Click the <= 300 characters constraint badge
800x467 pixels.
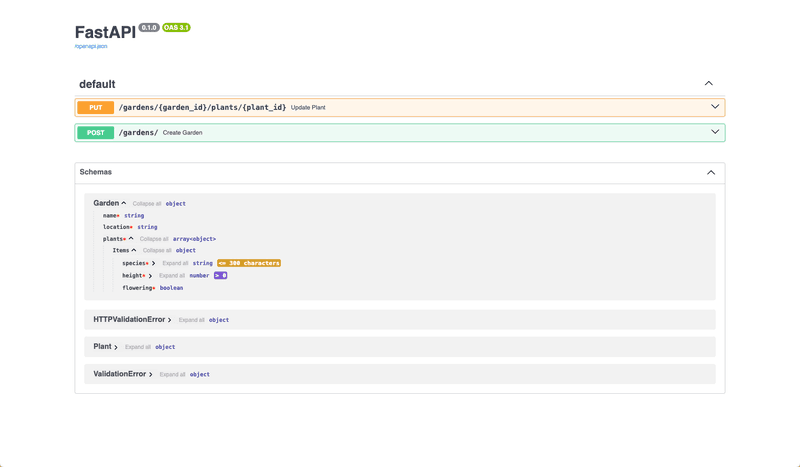click(249, 263)
